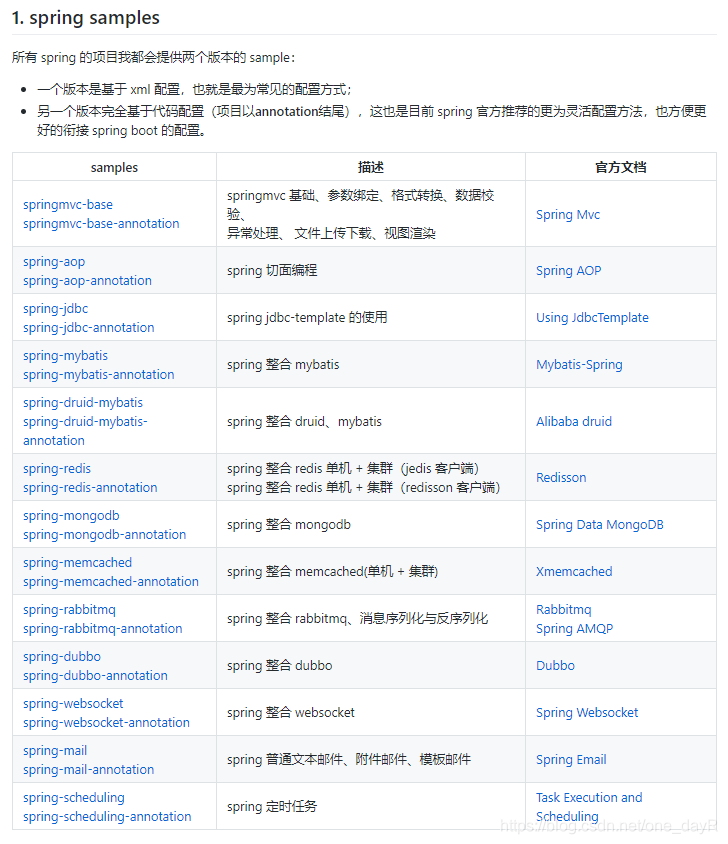This screenshot has width=728, height=844.
Task: Open Xmemcached docs link
Action: click(575, 571)
